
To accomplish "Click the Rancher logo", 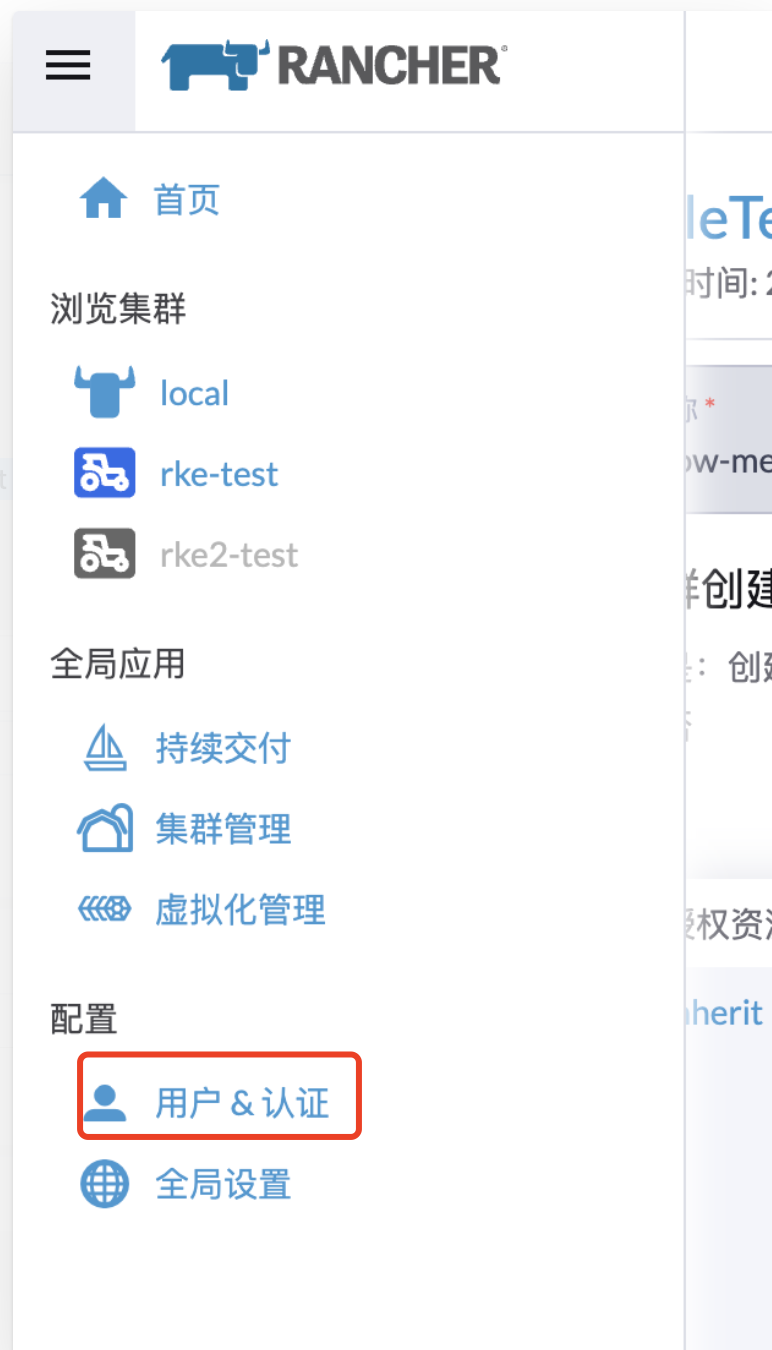I will pos(334,65).
